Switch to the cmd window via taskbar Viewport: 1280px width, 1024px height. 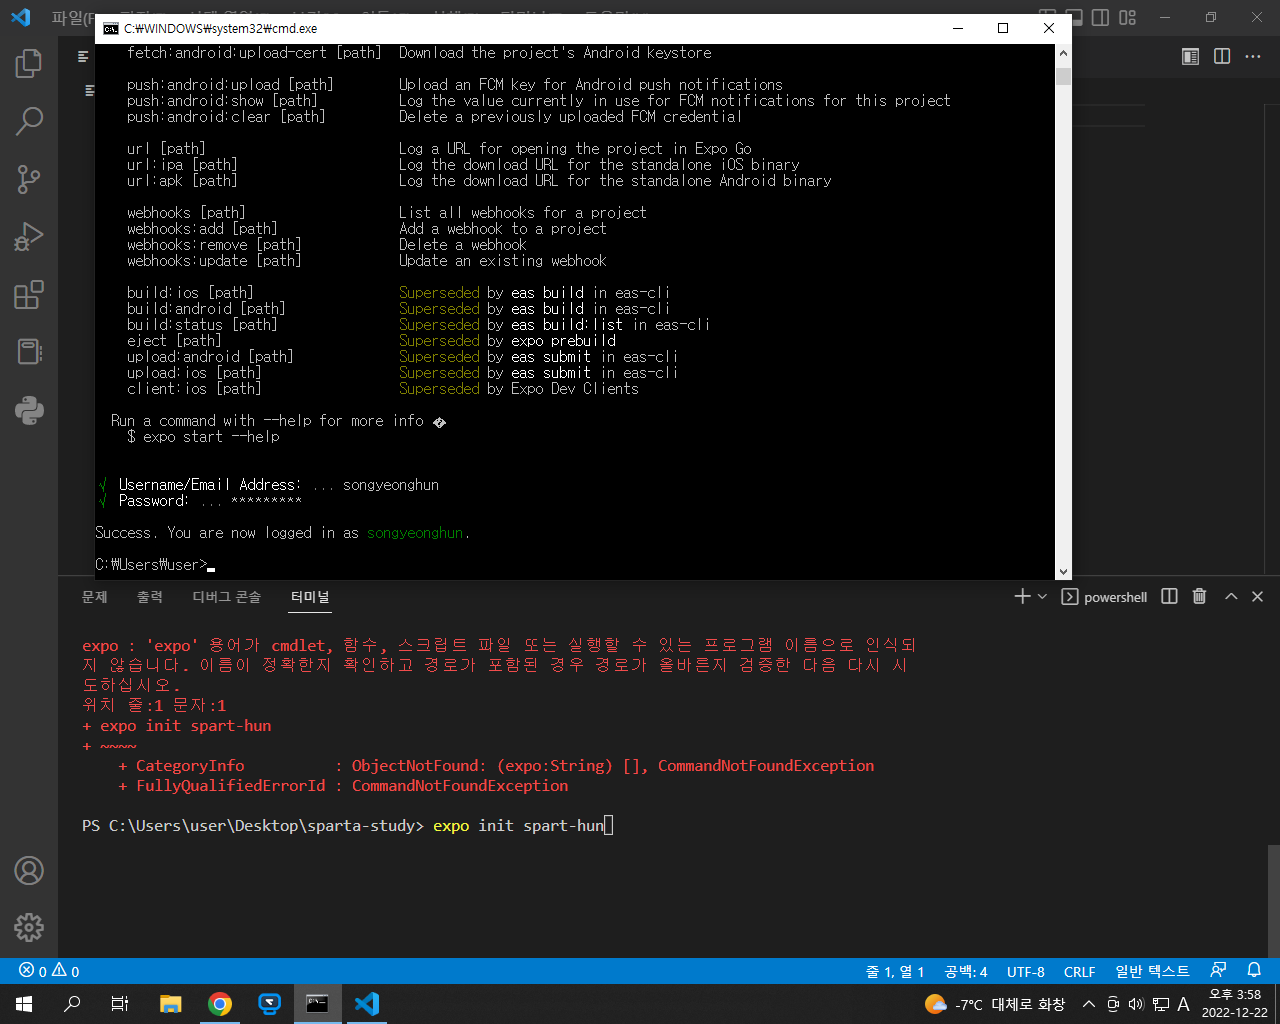[x=318, y=1004]
